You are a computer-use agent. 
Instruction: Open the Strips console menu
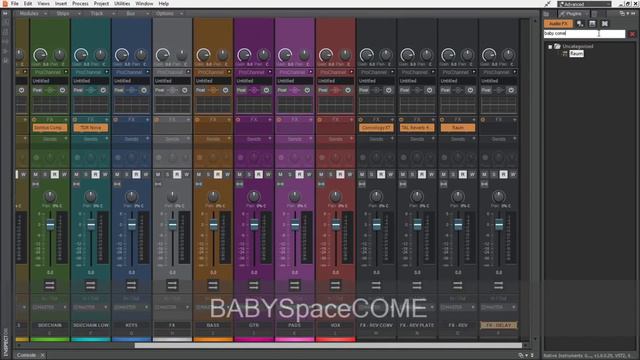[x=67, y=13]
